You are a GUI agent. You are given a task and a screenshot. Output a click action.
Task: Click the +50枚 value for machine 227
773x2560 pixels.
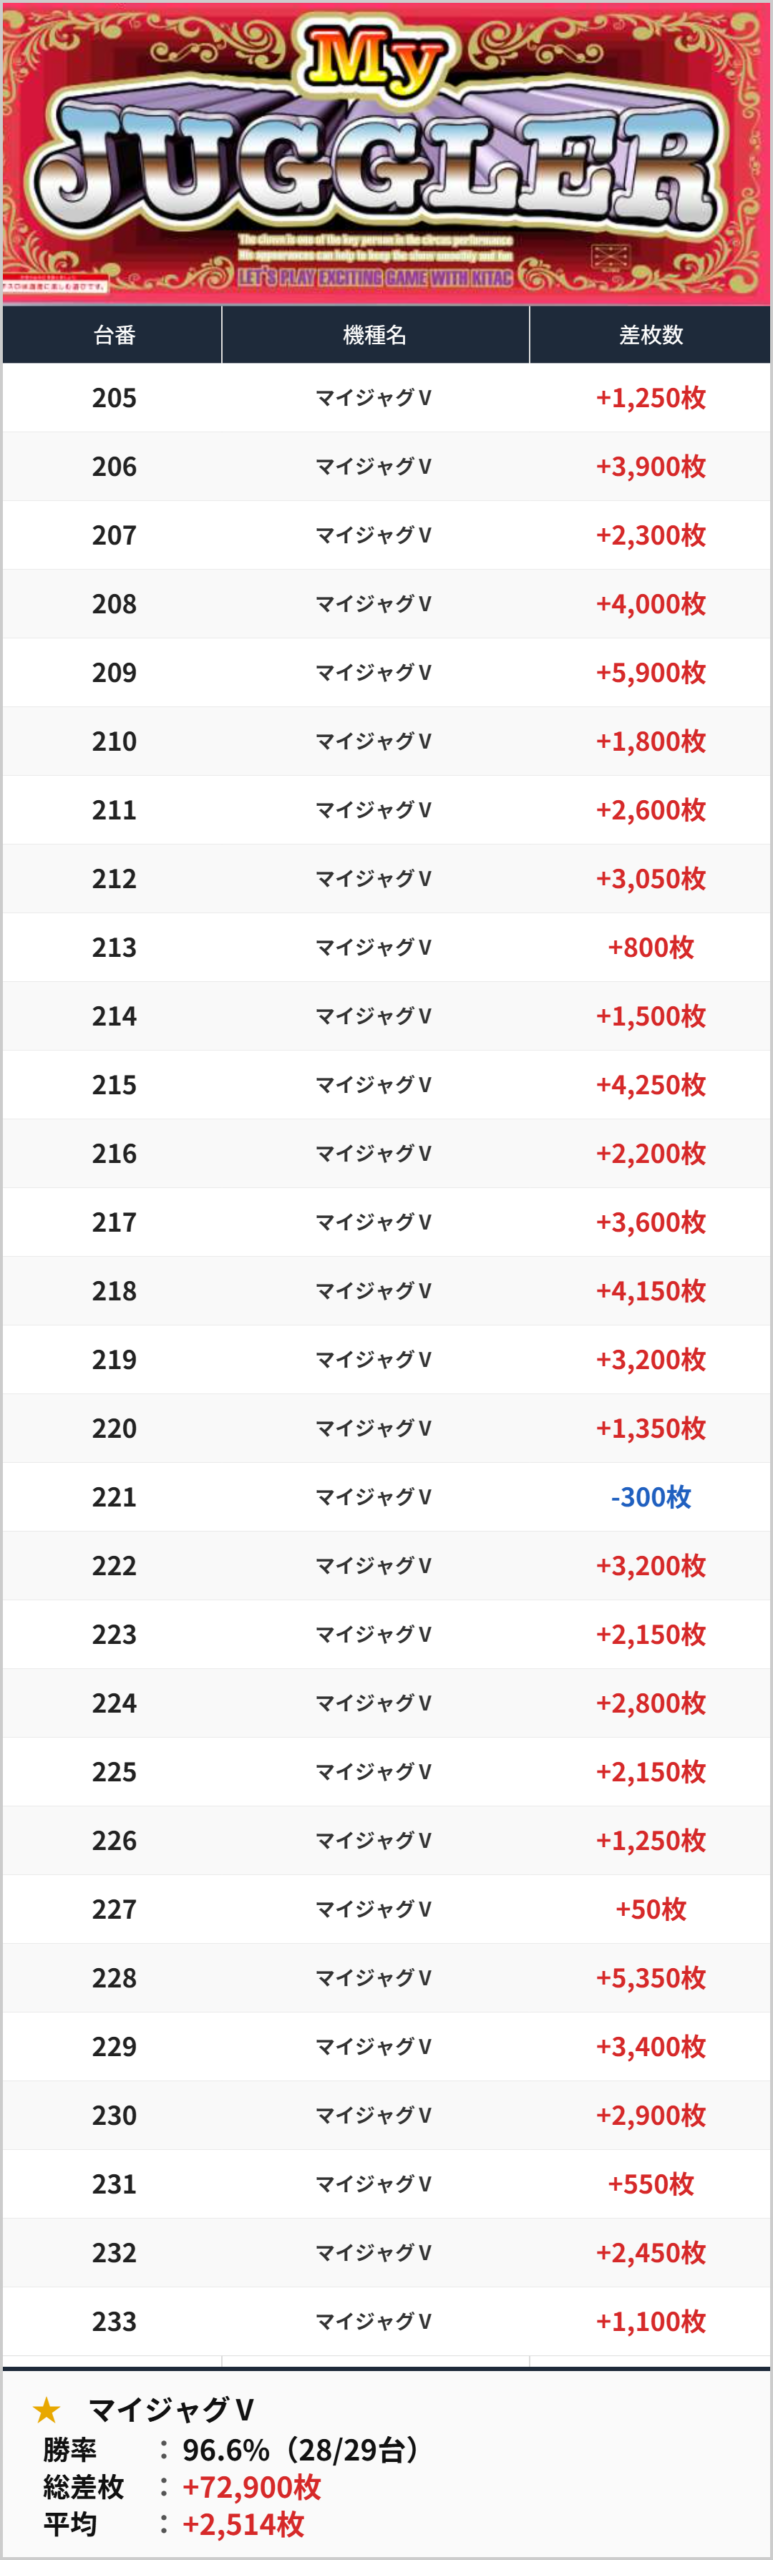click(651, 1909)
